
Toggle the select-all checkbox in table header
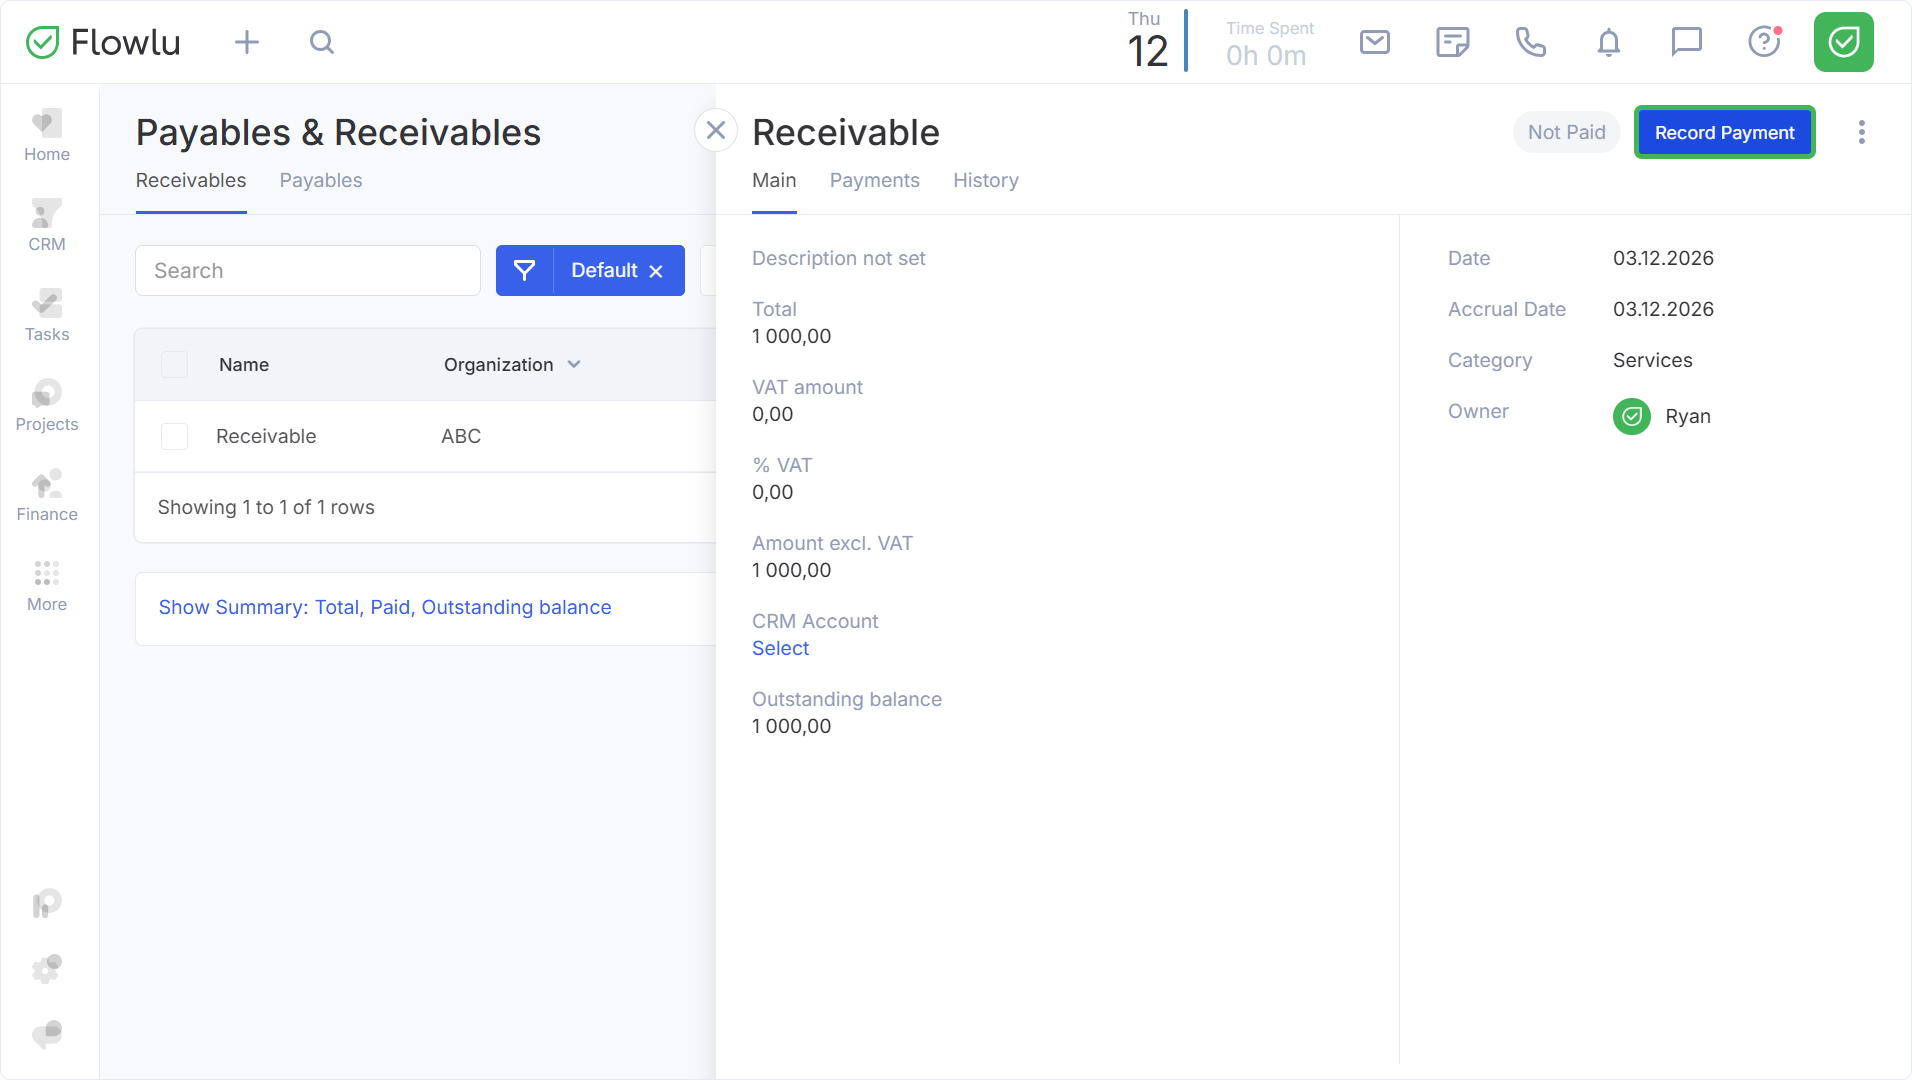pyautogui.click(x=175, y=365)
